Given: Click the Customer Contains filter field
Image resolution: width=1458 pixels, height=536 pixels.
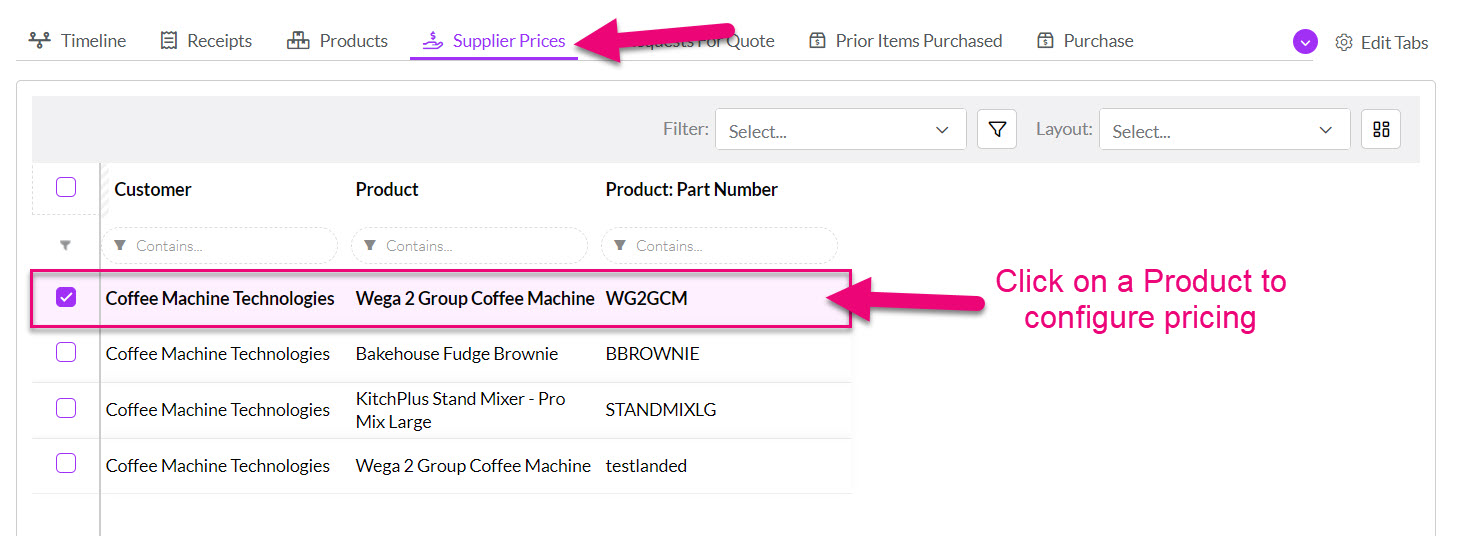Looking at the screenshot, I should click(x=220, y=245).
